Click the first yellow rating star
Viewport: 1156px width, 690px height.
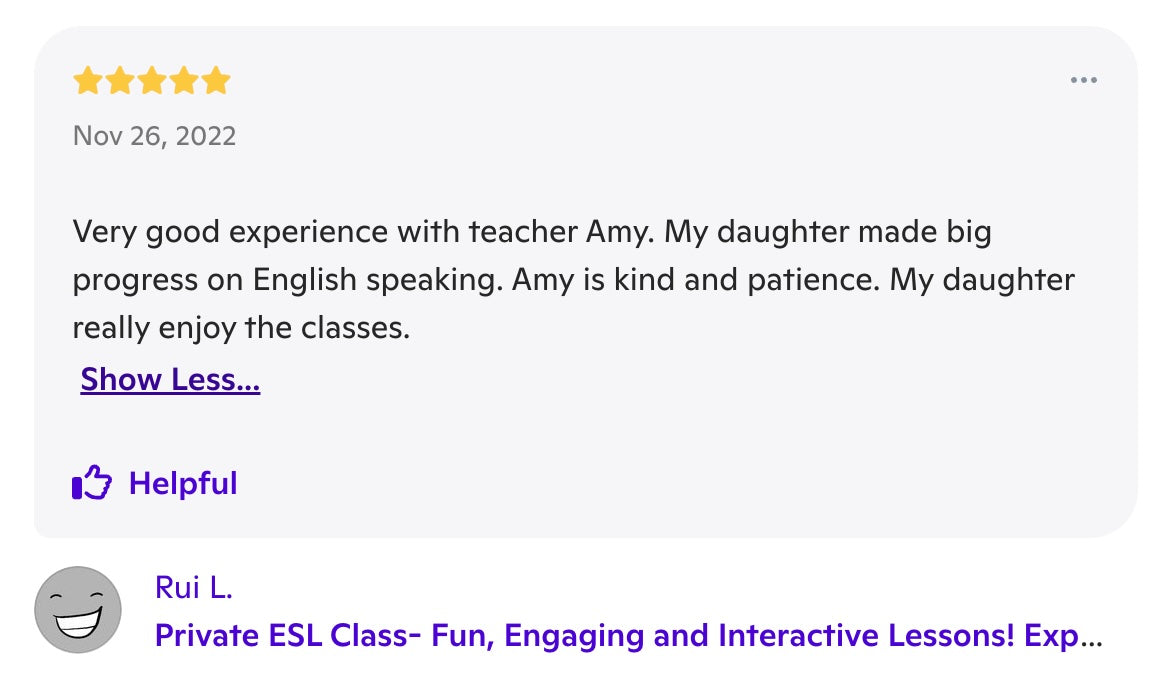(x=88, y=81)
